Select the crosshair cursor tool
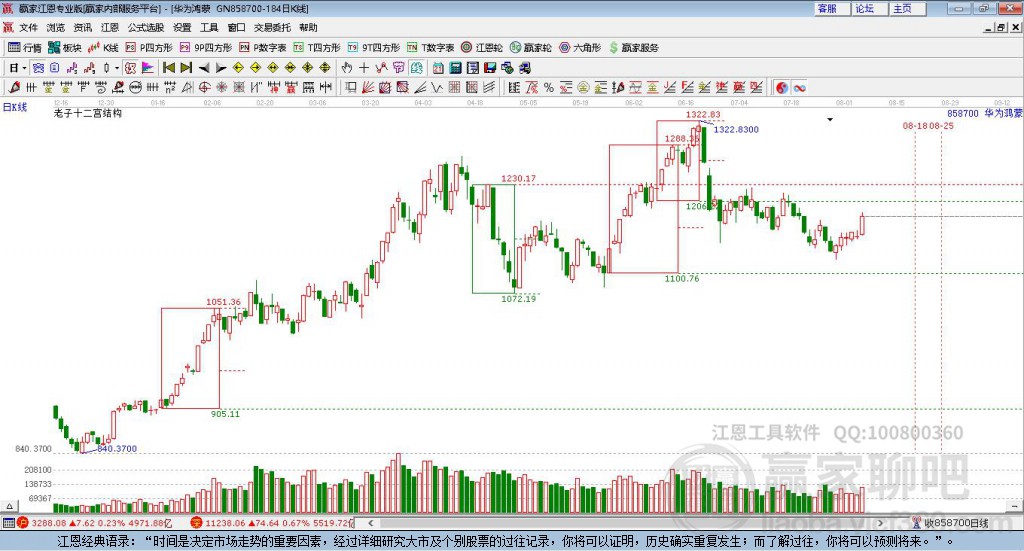The height and width of the screenshot is (551, 1024). pyautogui.click(x=364, y=68)
